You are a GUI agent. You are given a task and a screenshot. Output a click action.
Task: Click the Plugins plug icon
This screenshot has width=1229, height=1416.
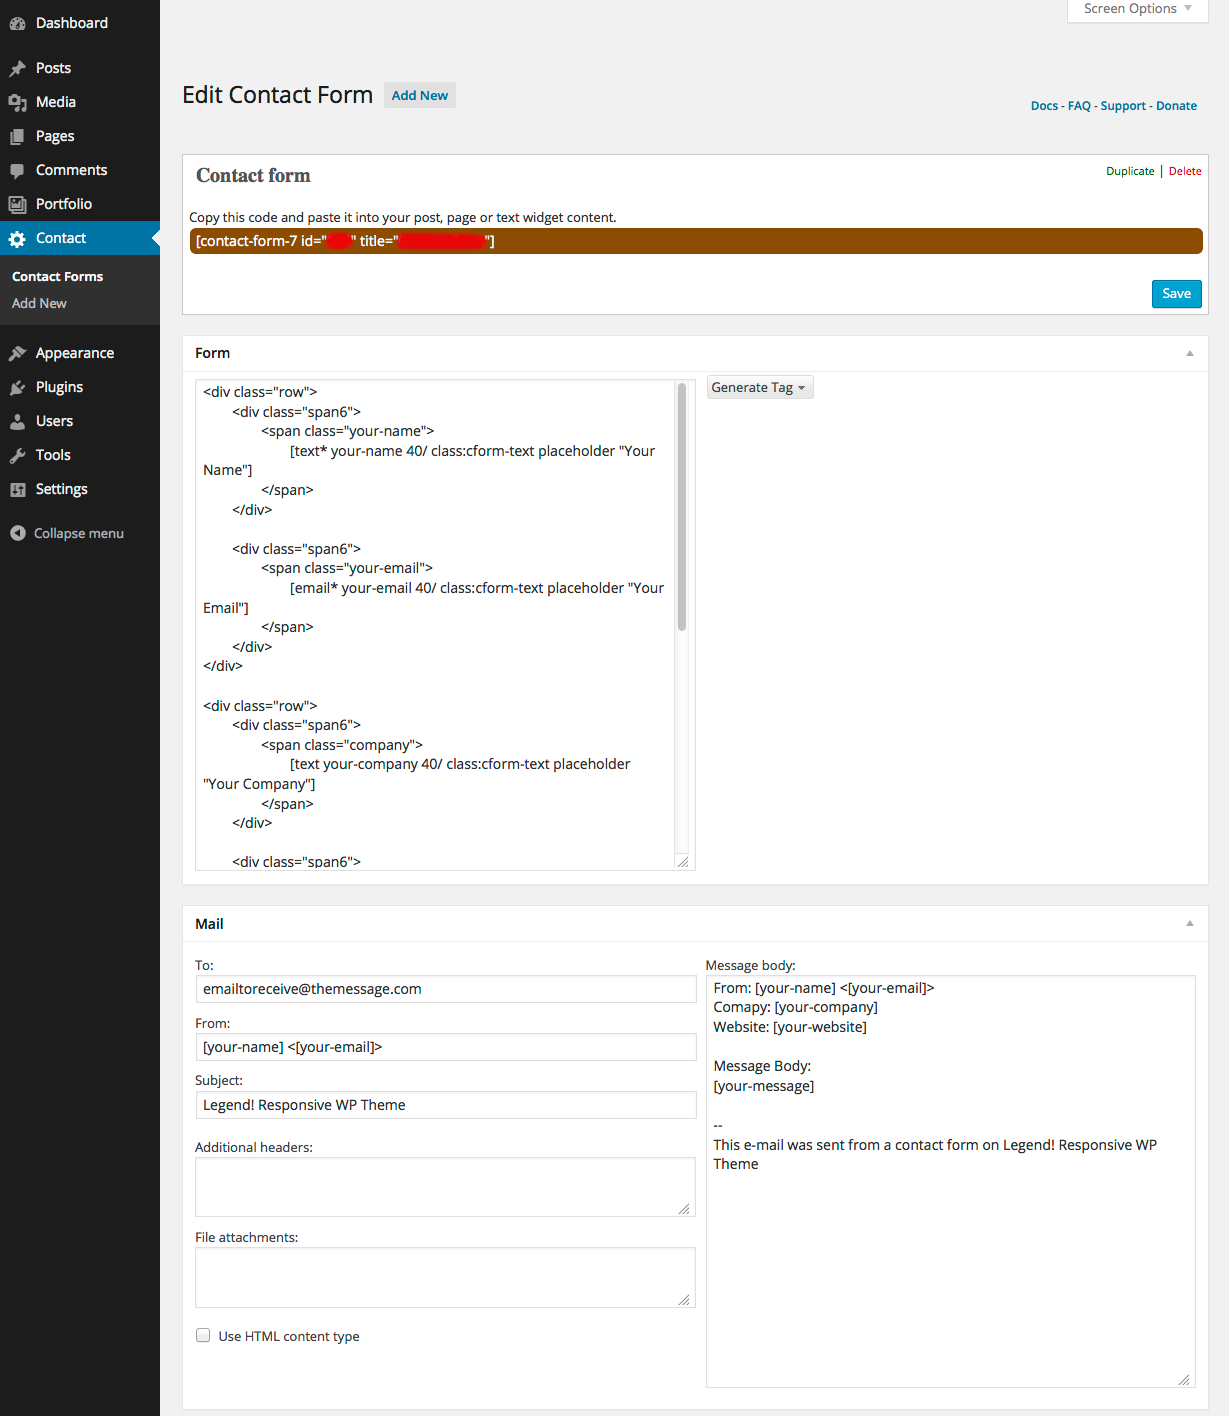coord(17,387)
